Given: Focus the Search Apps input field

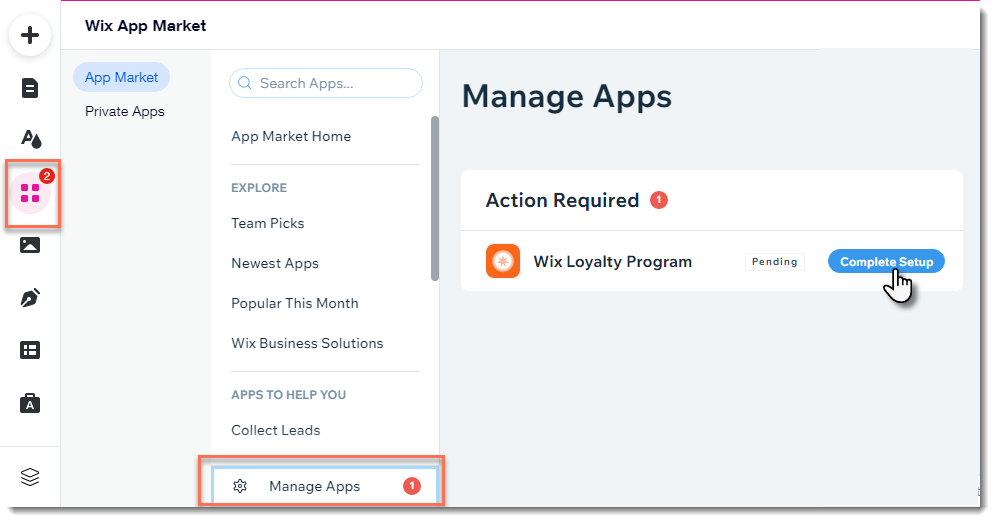Looking at the screenshot, I should click(326, 83).
